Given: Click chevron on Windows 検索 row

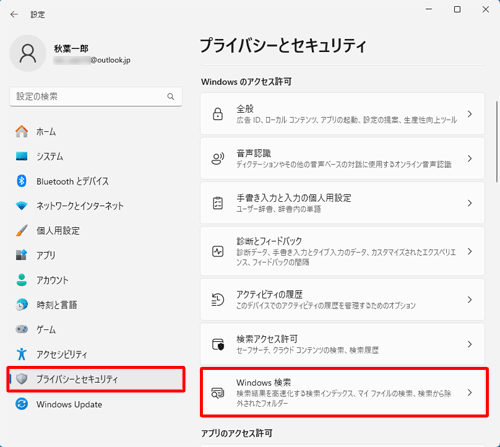Looking at the screenshot, I should click(x=470, y=393).
